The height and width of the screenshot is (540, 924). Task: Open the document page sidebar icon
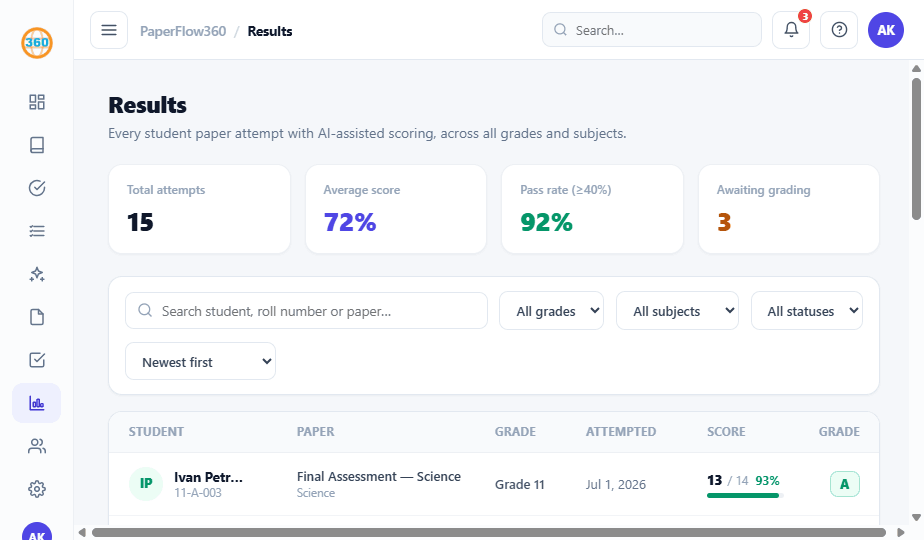37,317
